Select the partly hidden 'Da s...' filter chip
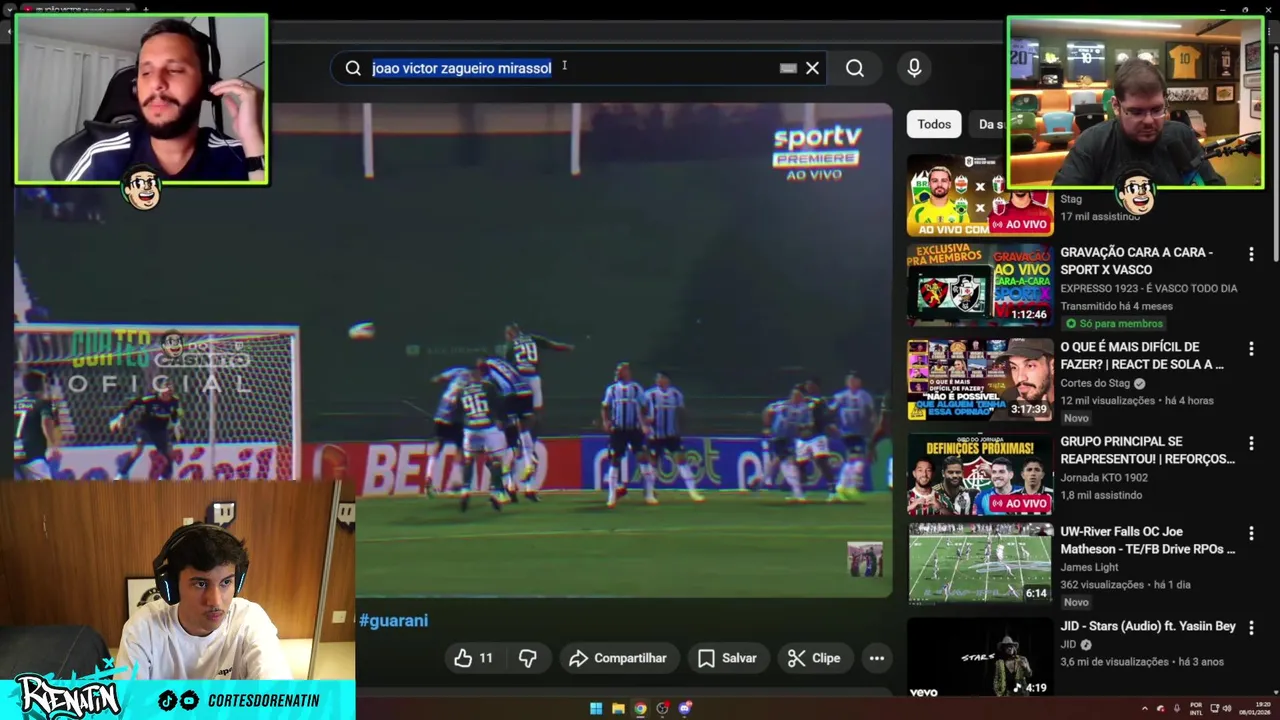 (990, 124)
